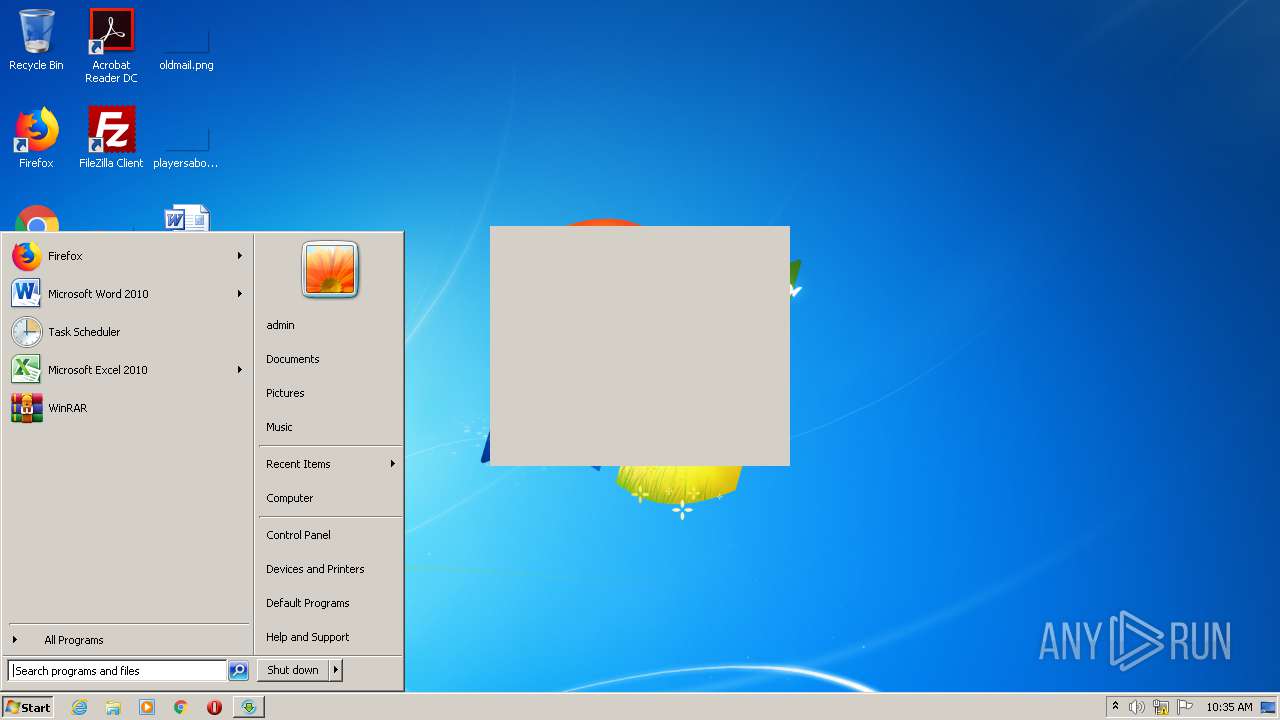Viewport: 1280px width, 720px height.
Task: Click the Excel icon in Start menu
Action: pos(27,370)
